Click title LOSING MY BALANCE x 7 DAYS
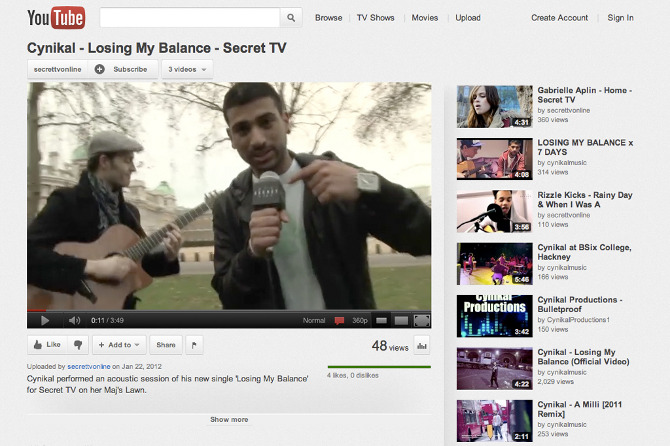Image resolution: width=670 pixels, height=446 pixels. (x=585, y=147)
